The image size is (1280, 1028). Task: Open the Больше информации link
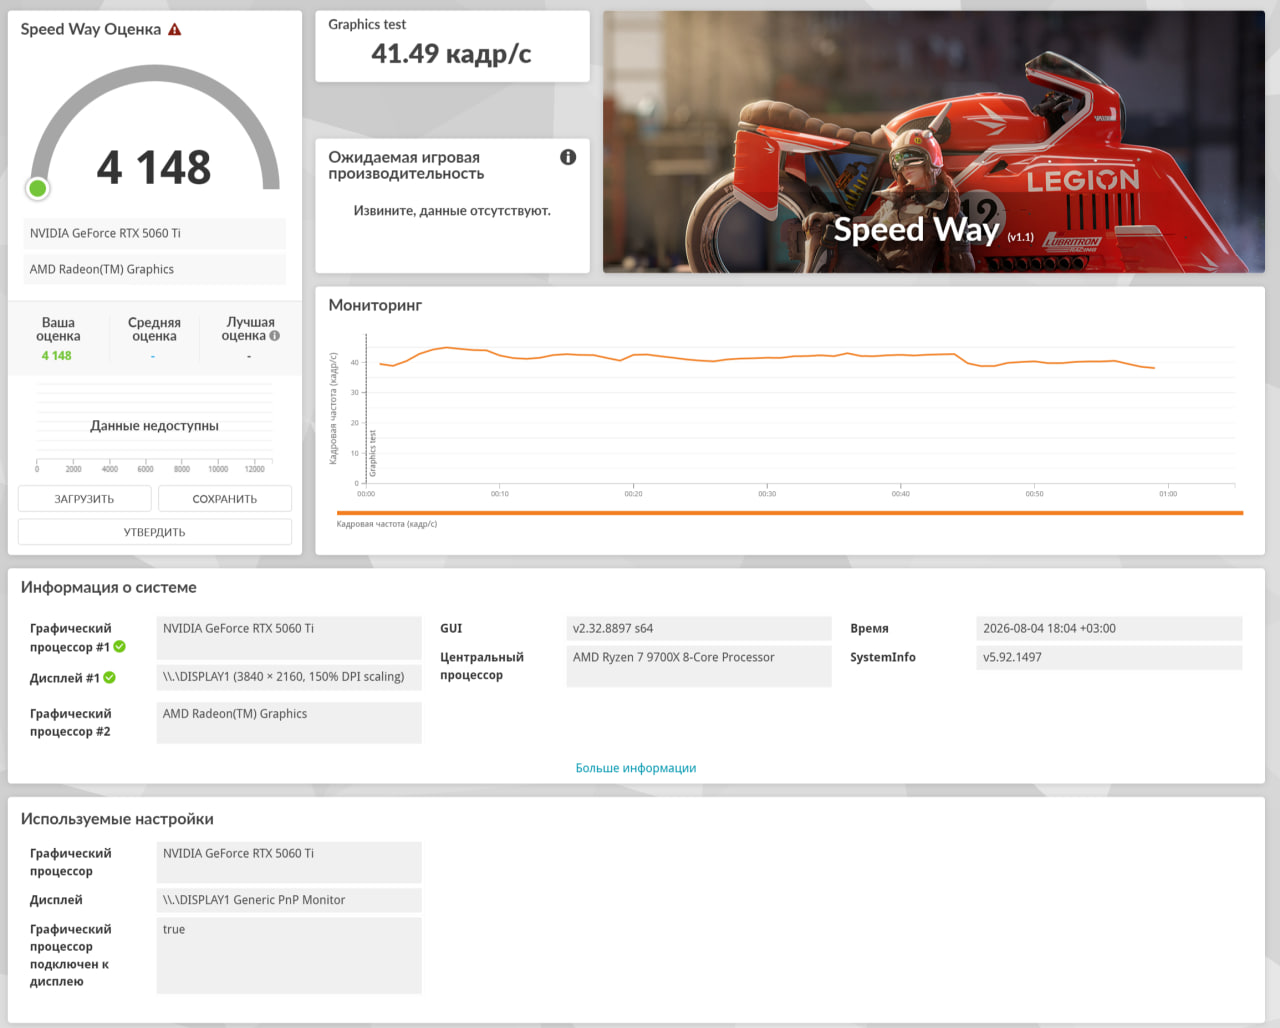(x=636, y=768)
